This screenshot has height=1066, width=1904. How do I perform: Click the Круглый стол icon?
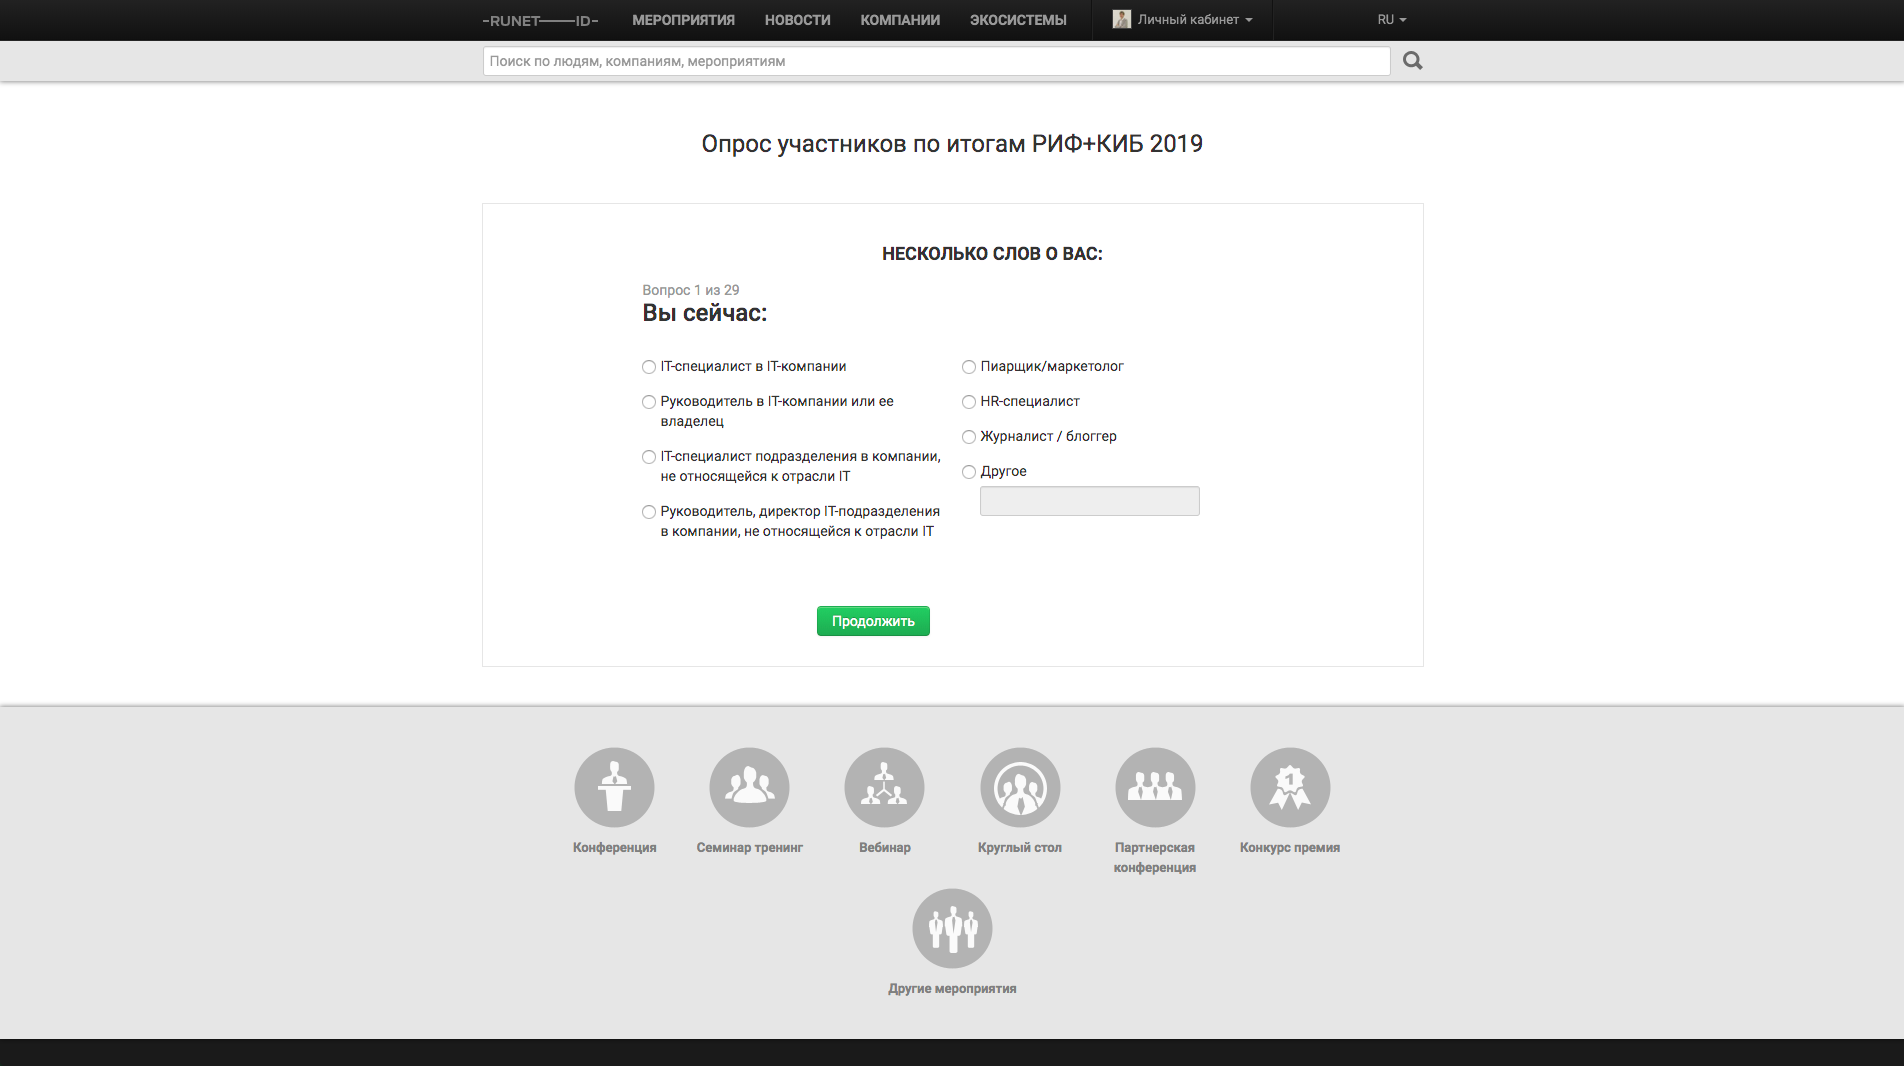[x=1019, y=787]
